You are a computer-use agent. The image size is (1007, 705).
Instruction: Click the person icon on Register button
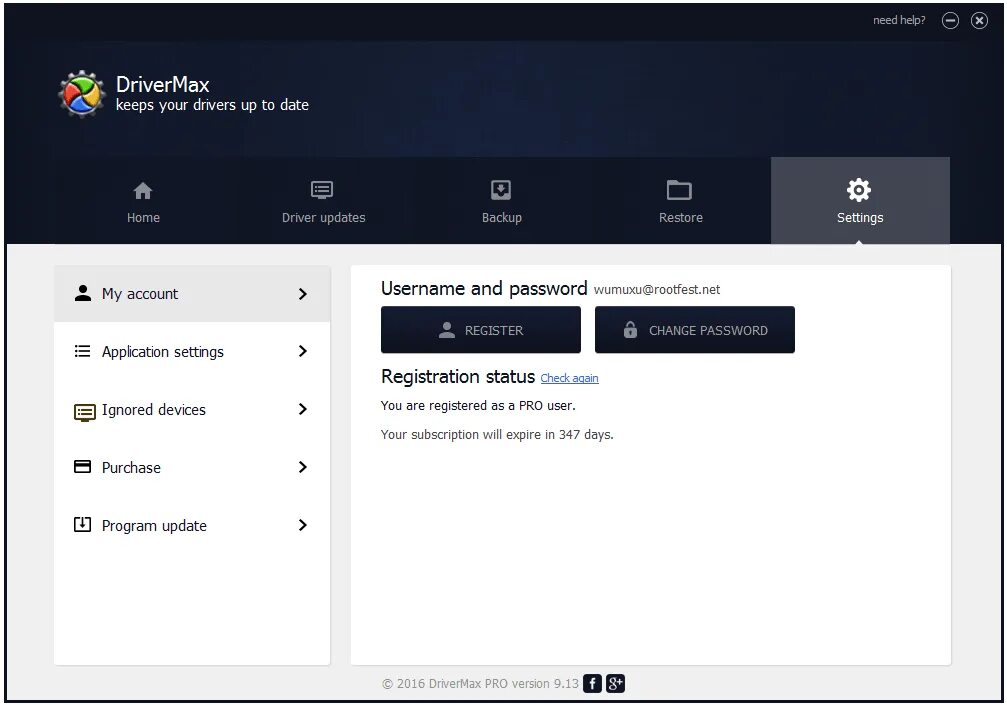click(446, 330)
